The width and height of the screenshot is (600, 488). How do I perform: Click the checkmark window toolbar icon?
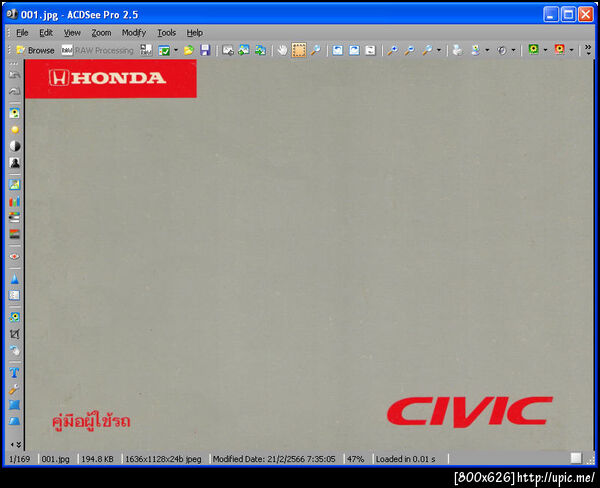[x=164, y=50]
